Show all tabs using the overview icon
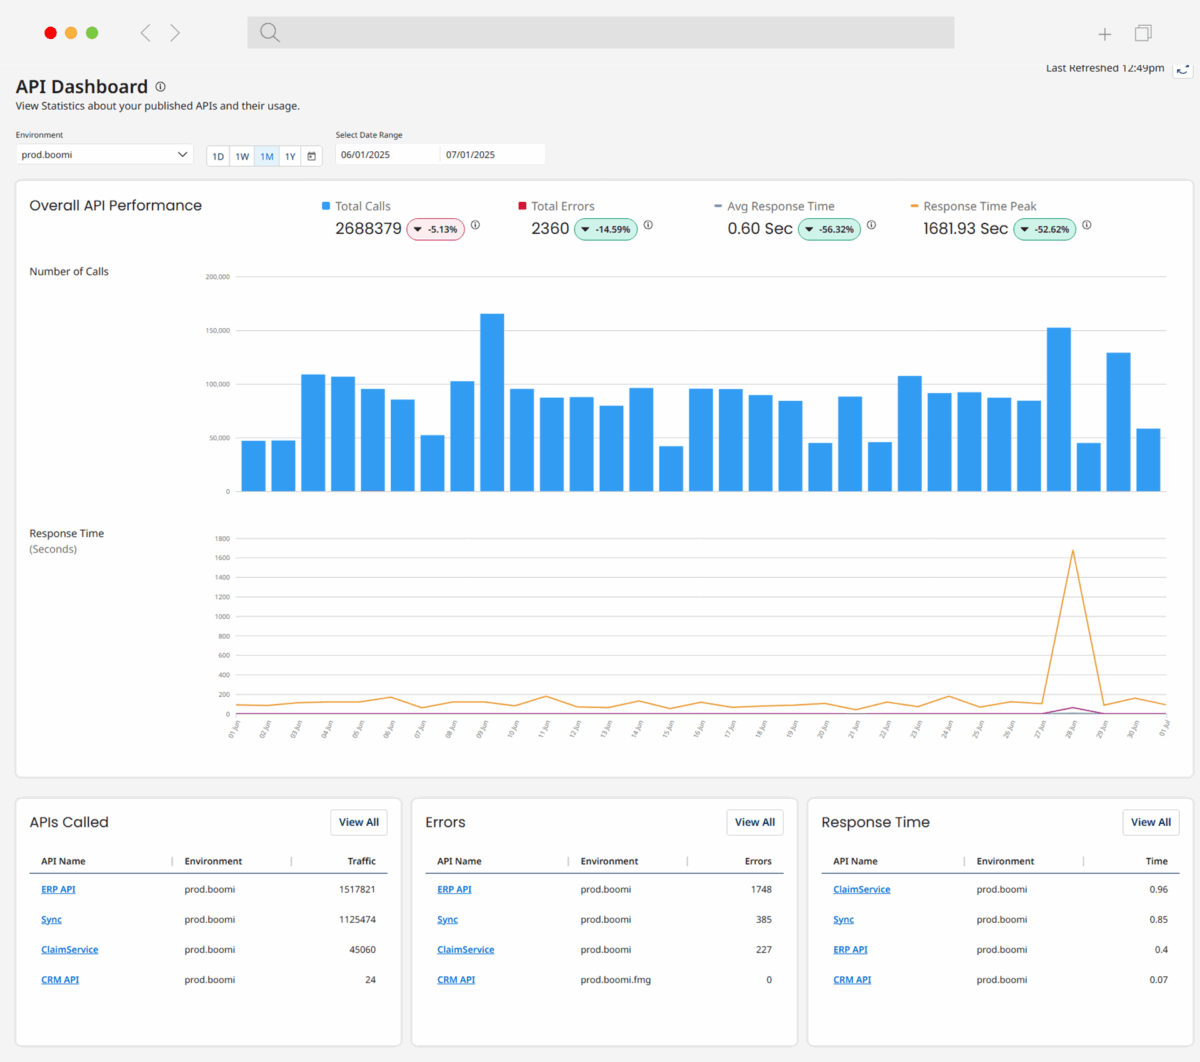 tap(1143, 33)
